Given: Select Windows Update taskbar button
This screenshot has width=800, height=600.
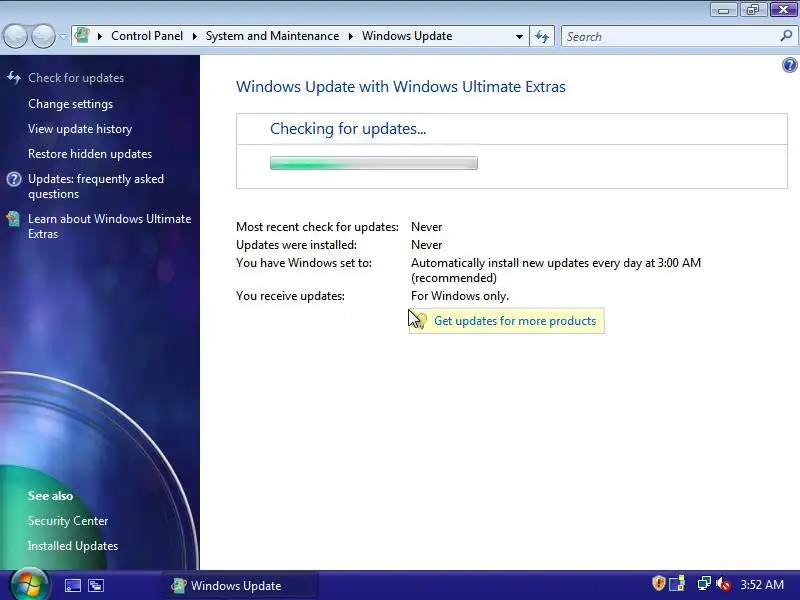Looking at the screenshot, I should pyautogui.click(x=240, y=585).
